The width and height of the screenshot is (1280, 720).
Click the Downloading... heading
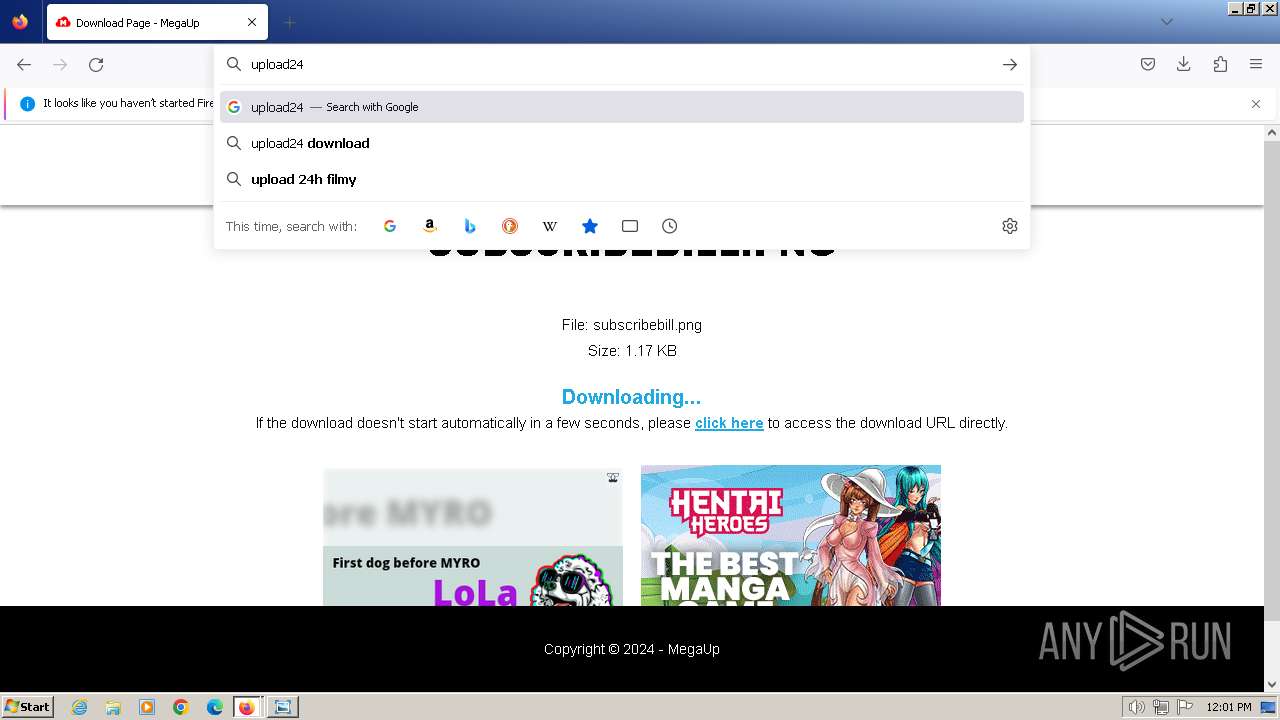631,397
